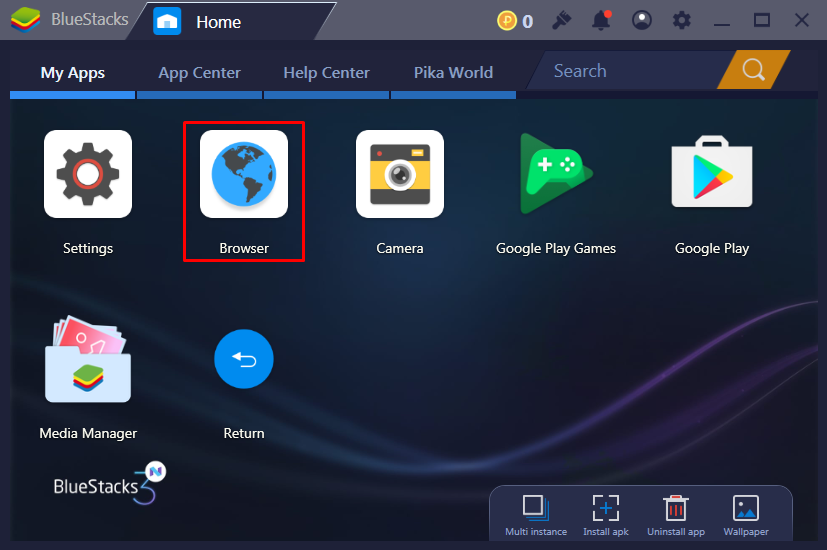Click the Install apk button
This screenshot has width=827, height=550.
606,508
